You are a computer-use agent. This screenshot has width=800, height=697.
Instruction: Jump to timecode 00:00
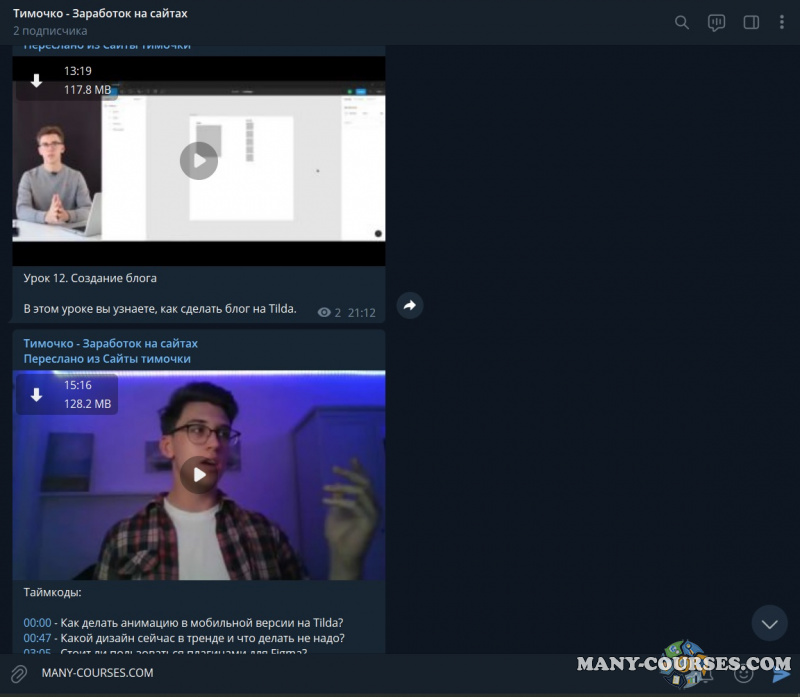(37, 623)
